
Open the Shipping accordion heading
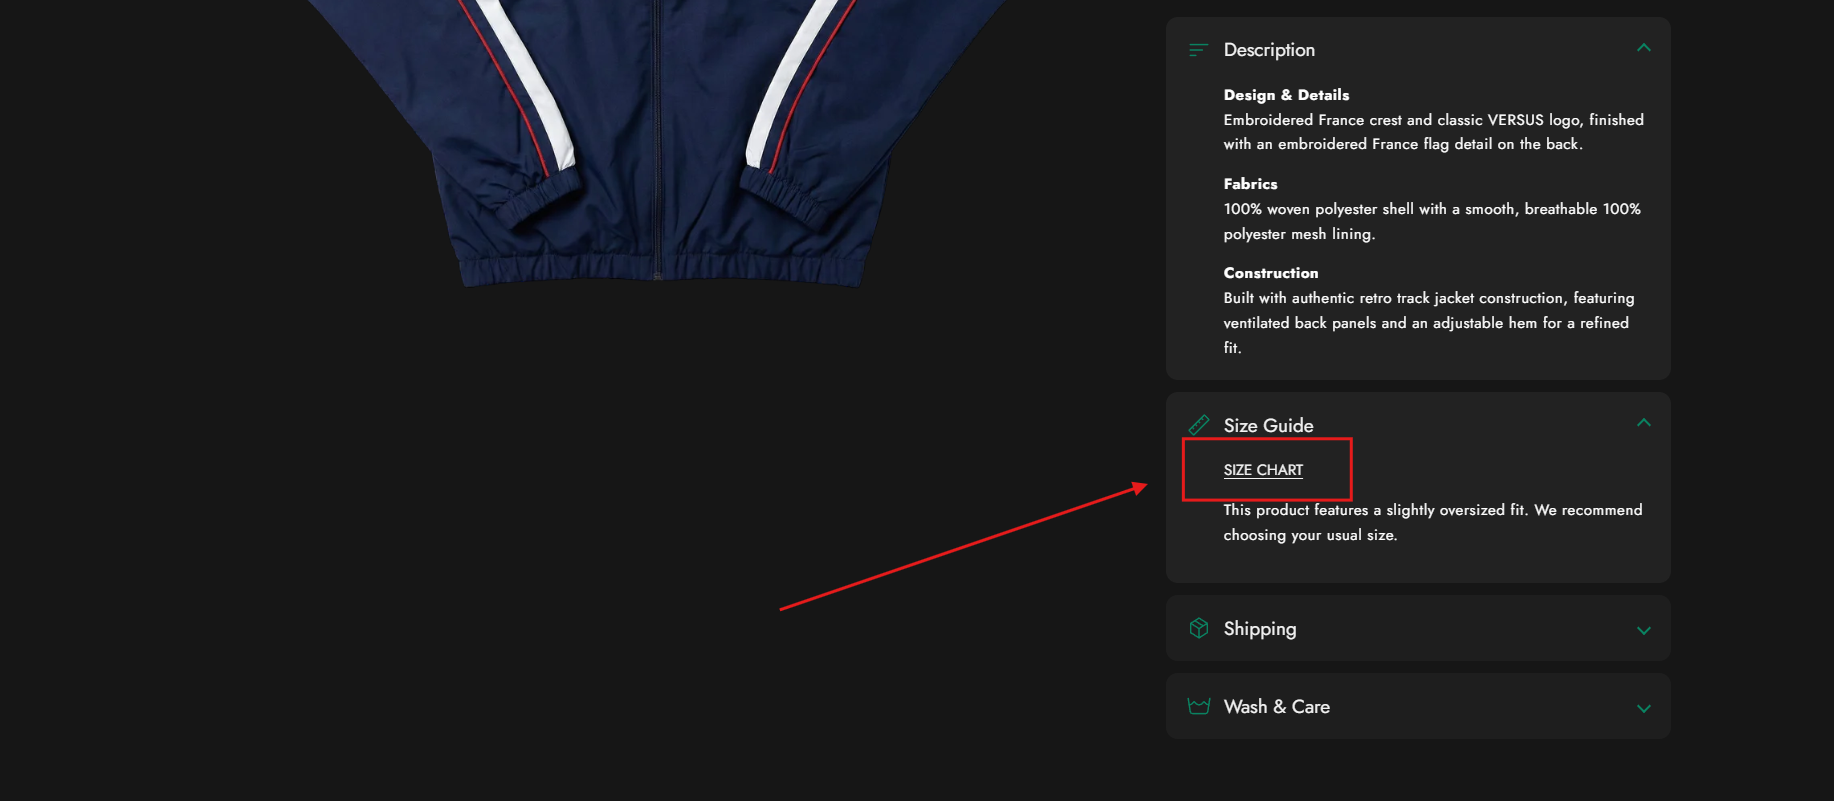(1260, 629)
